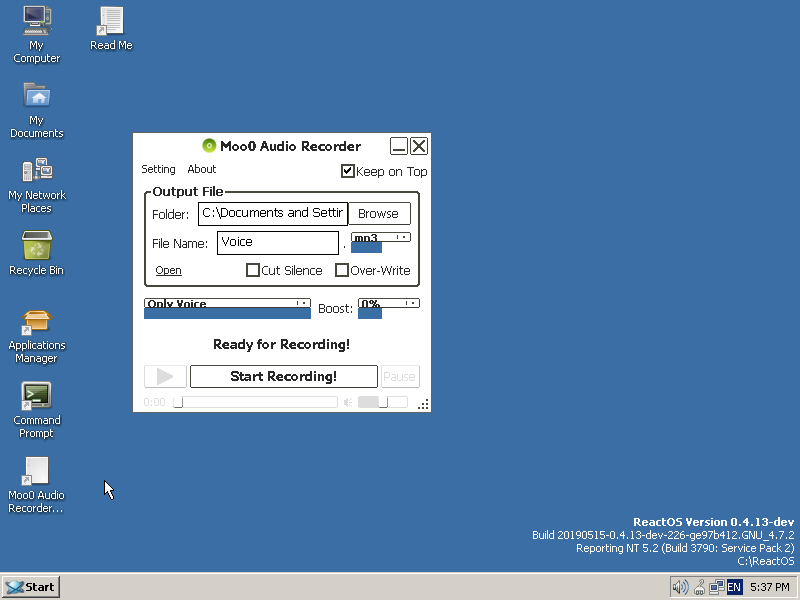
Task: Click the play button in recorder
Action: 165,377
